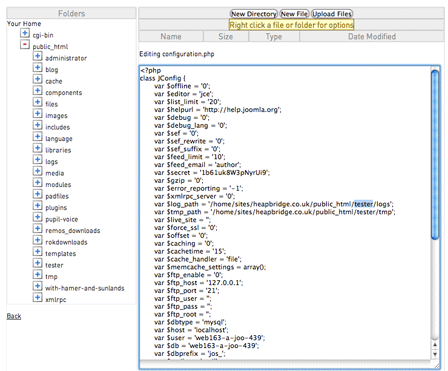Click the $ftp_host line in the editor
The image size is (448, 371).
point(199,283)
